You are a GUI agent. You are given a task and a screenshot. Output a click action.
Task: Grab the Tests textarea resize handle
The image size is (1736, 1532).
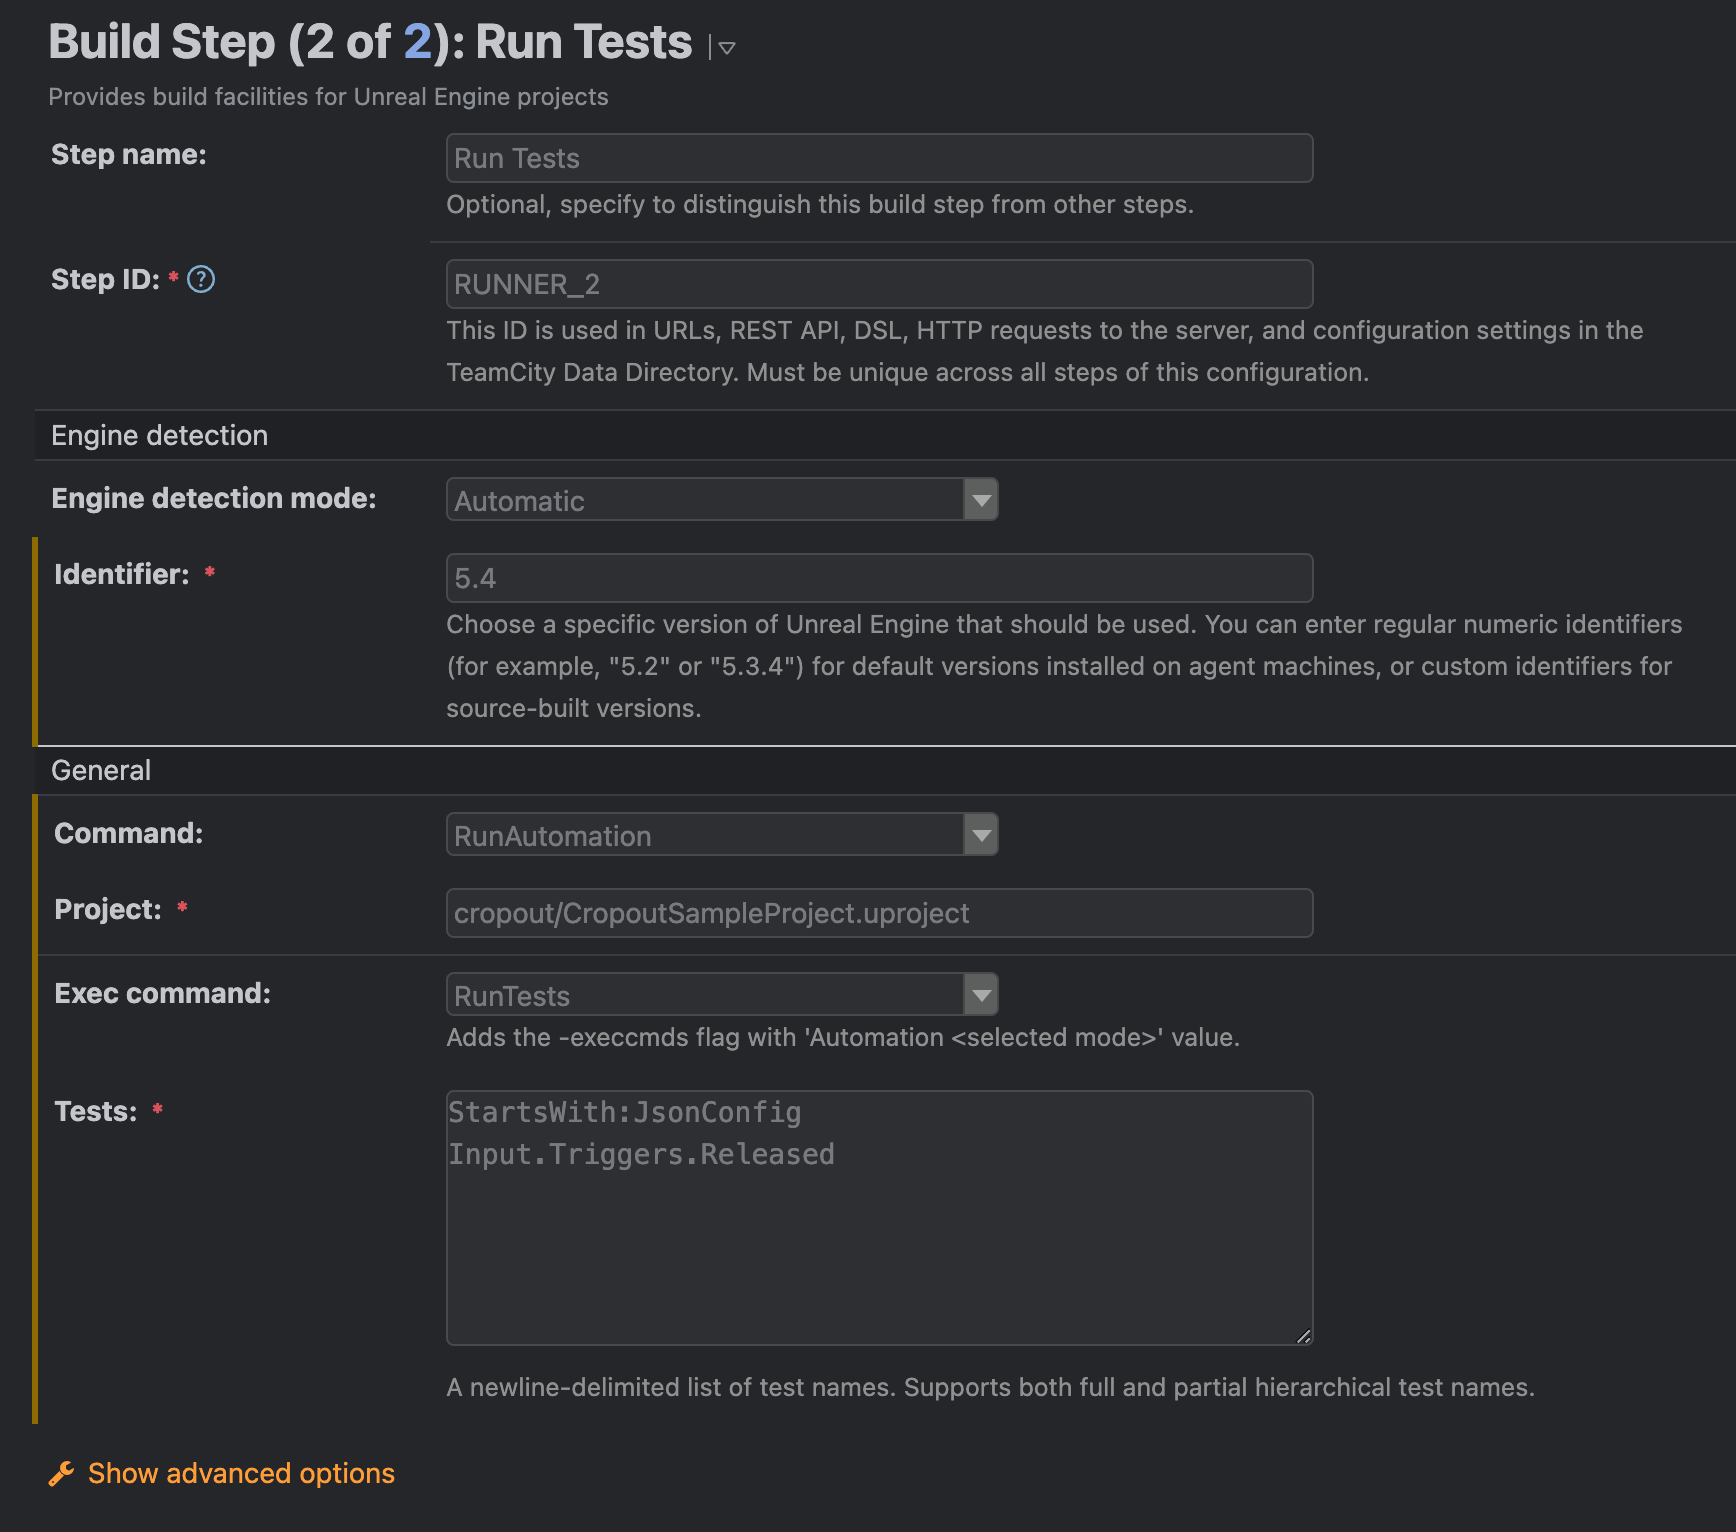pos(1303,1336)
